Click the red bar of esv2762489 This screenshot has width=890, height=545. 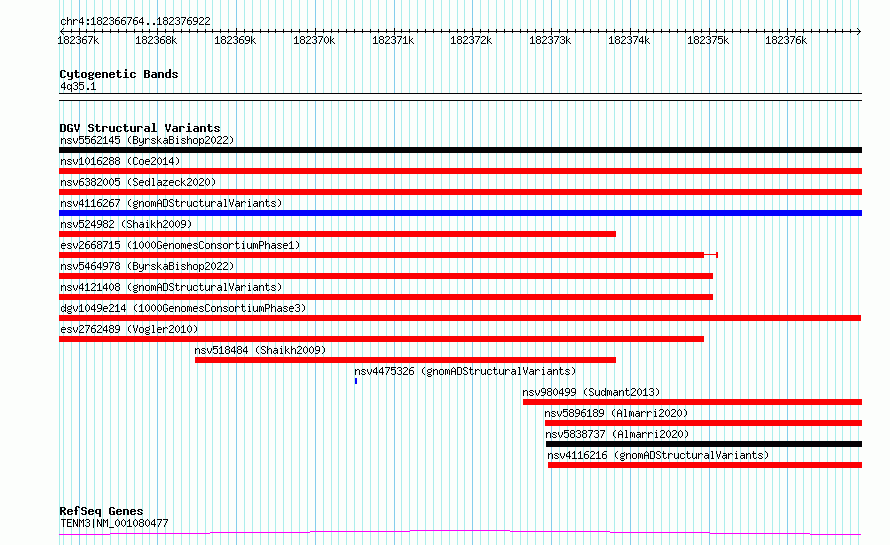click(381, 339)
